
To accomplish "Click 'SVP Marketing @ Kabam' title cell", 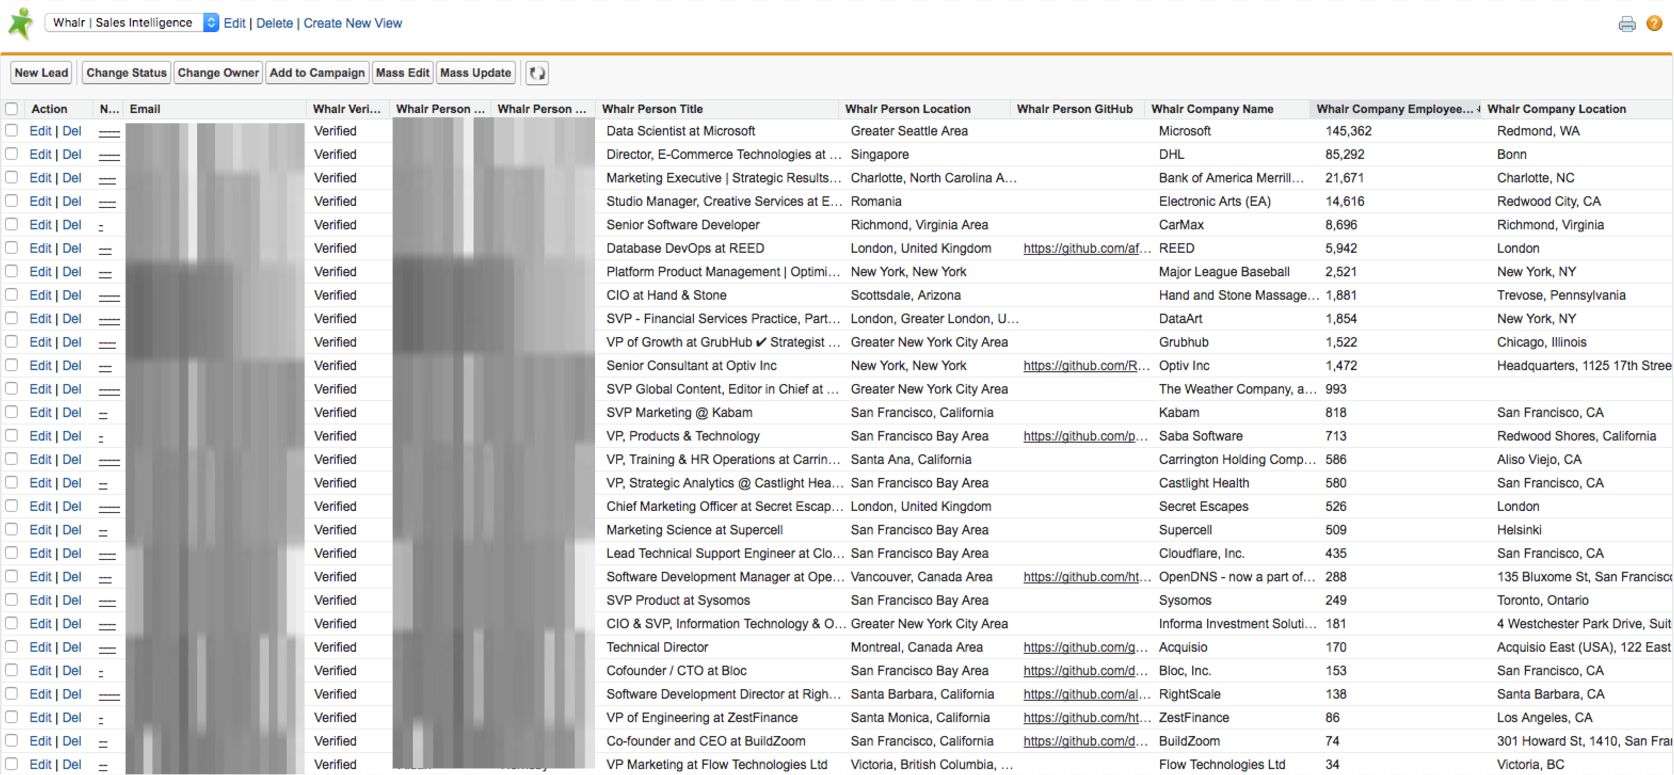I will pos(679,412).
